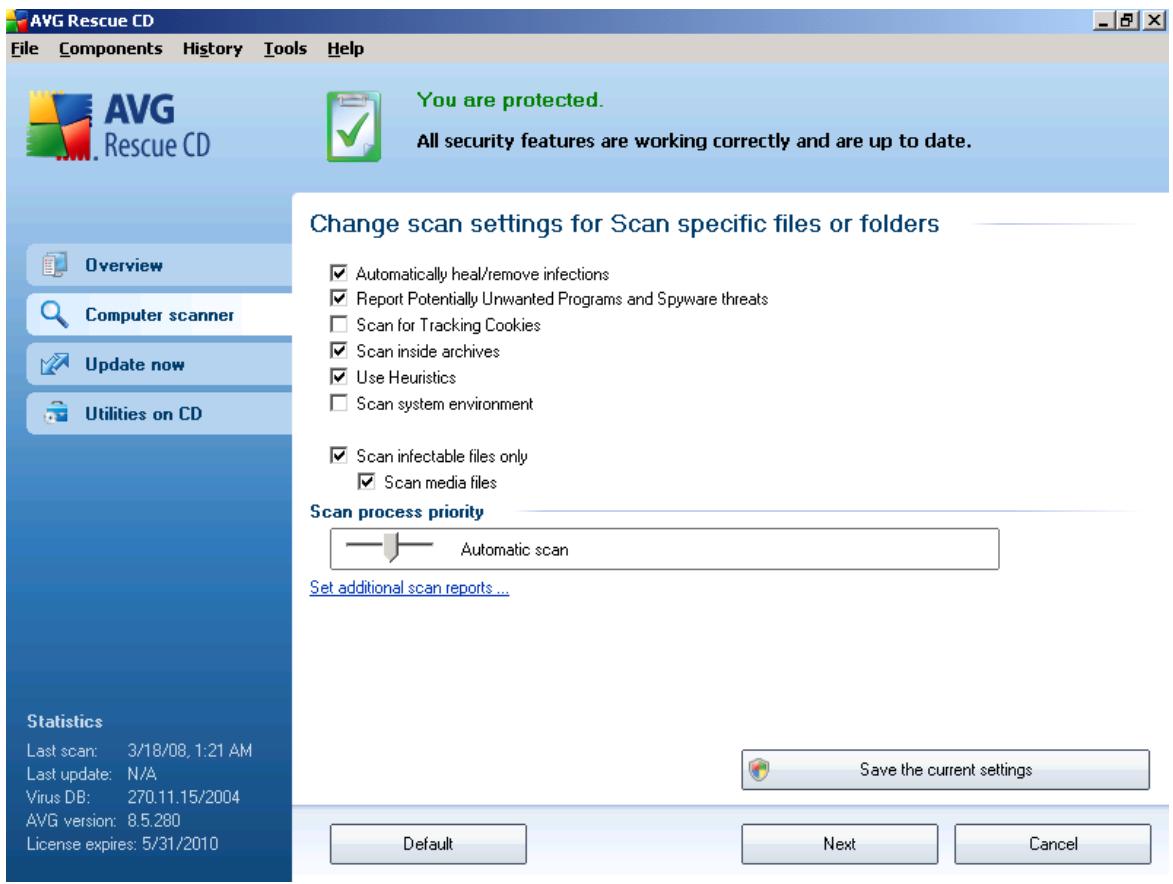Image resolution: width=1173 pixels, height=884 pixels.
Task: Go to the Overview section
Action: (159, 265)
